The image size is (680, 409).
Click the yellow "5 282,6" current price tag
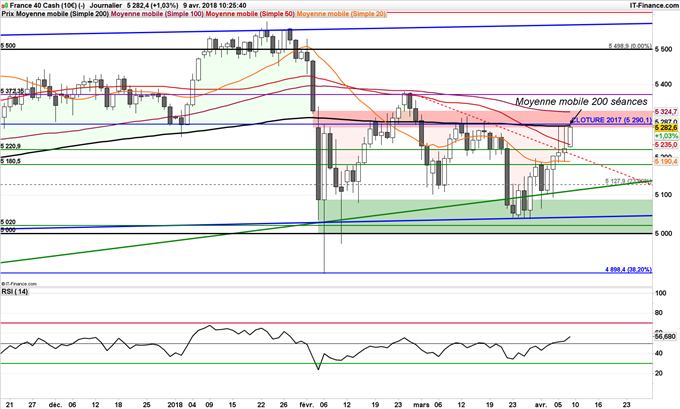(x=666, y=128)
